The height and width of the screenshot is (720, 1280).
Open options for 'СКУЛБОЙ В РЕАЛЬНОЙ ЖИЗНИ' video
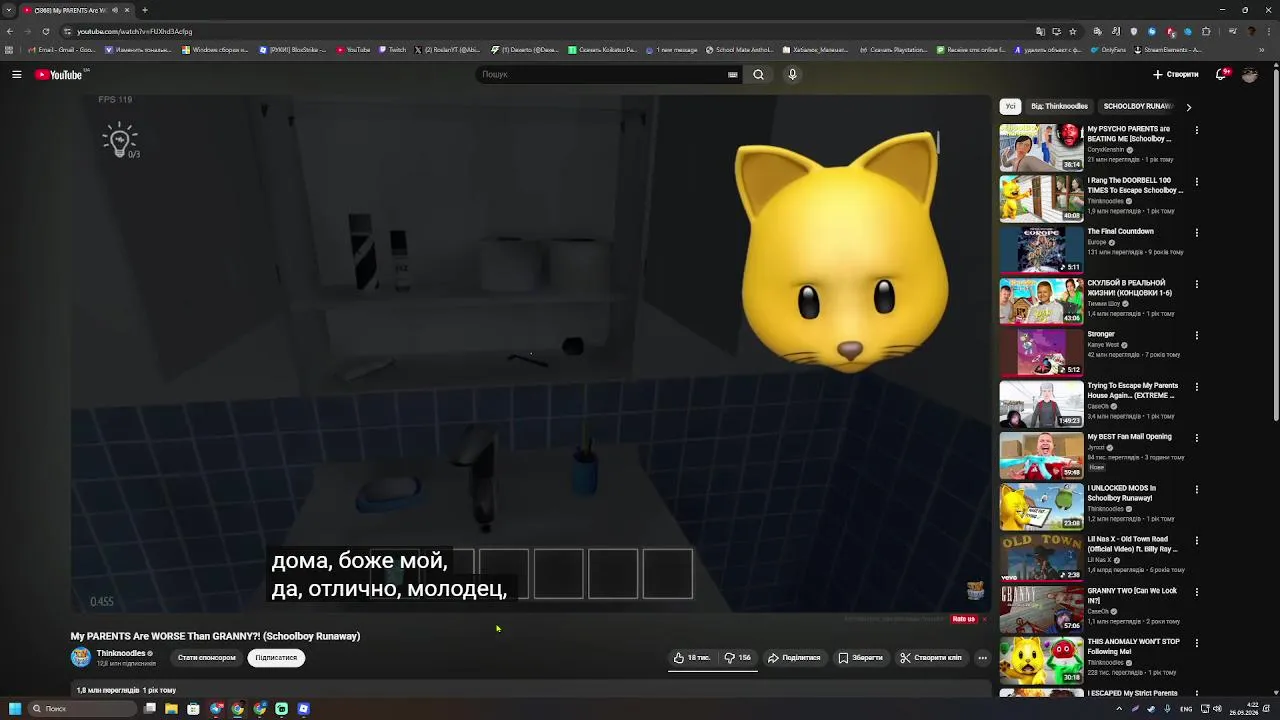1196,284
